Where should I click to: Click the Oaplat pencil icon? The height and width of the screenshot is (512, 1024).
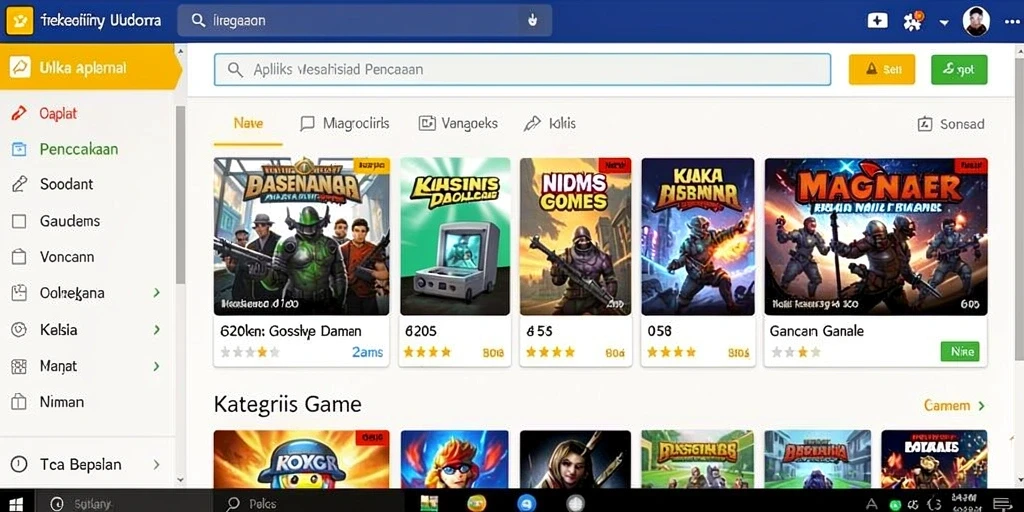[19, 114]
